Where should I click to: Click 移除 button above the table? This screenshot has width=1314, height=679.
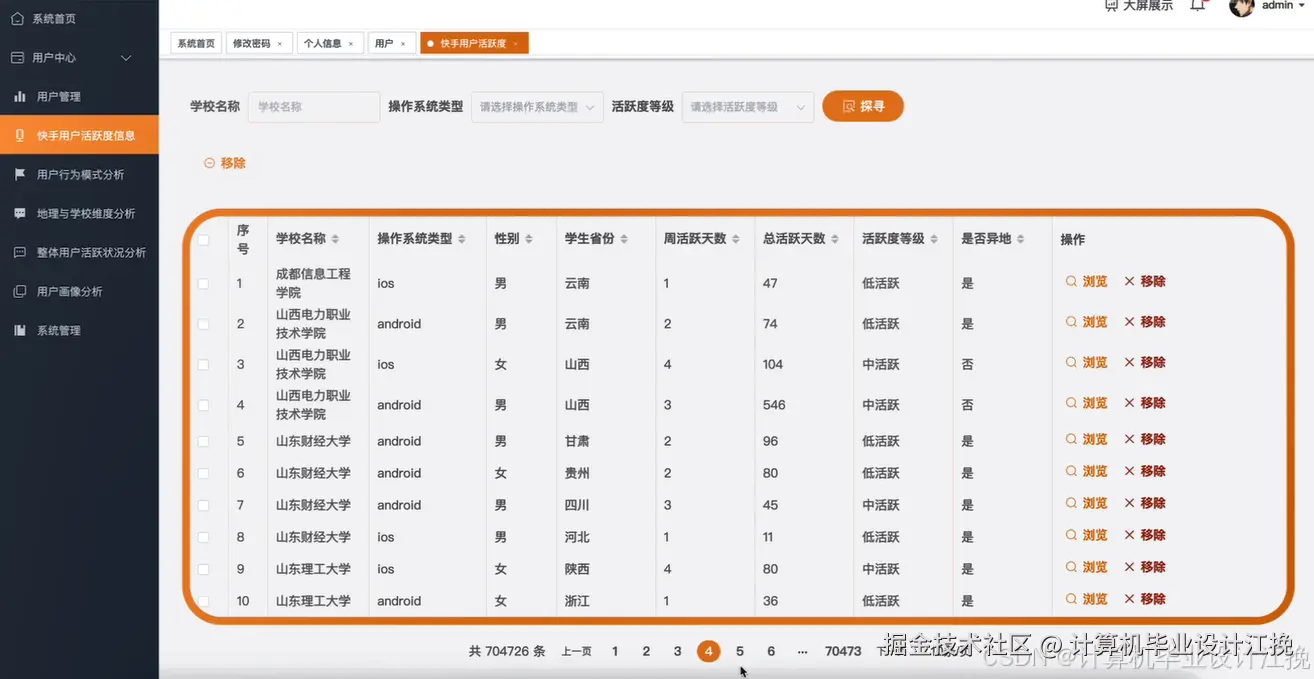pyautogui.click(x=225, y=163)
